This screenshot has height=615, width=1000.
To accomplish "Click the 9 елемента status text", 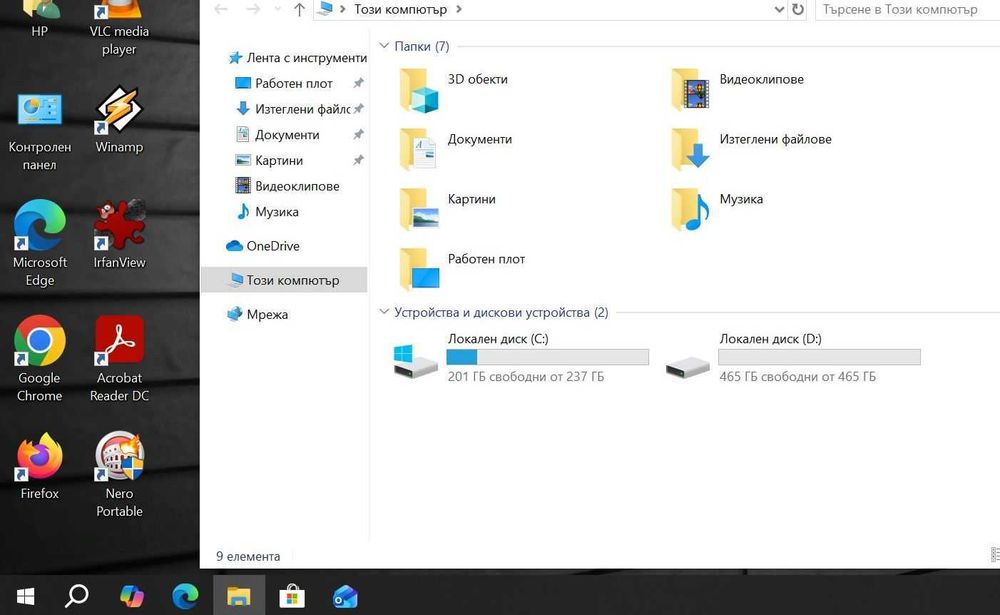I will pyautogui.click(x=248, y=556).
